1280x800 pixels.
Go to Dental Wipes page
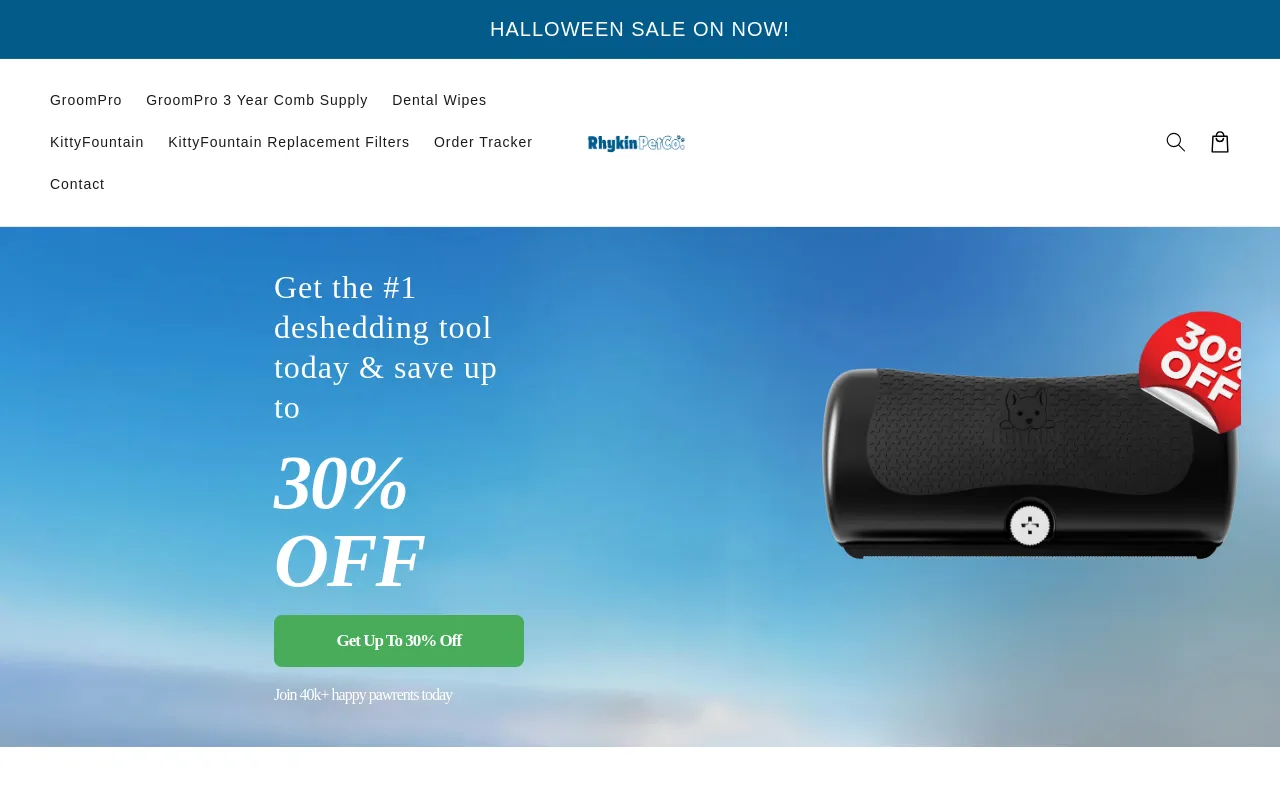pyautogui.click(x=439, y=100)
